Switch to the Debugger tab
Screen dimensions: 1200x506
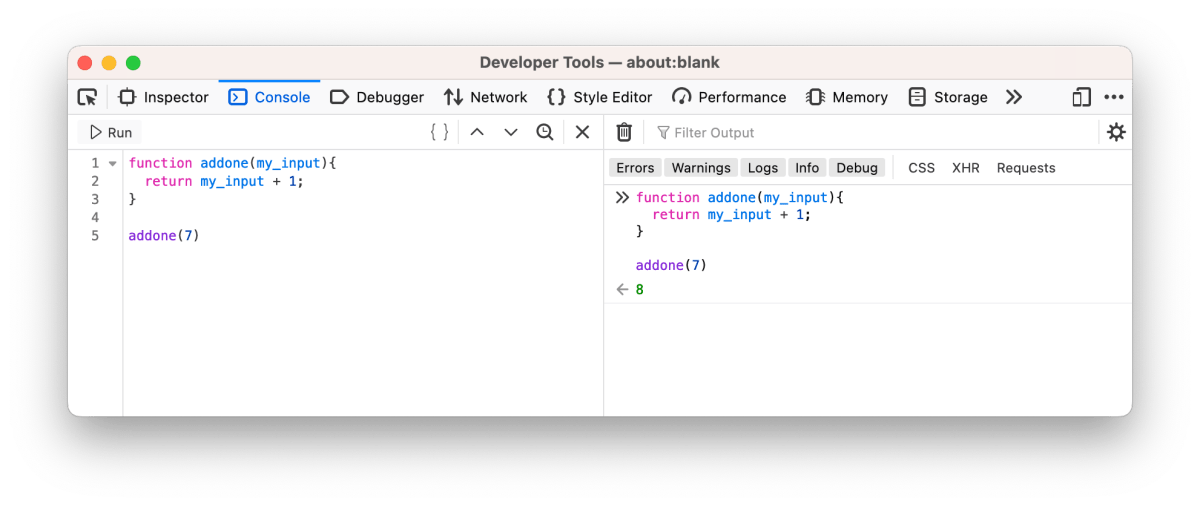pyautogui.click(x=377, y=97)
